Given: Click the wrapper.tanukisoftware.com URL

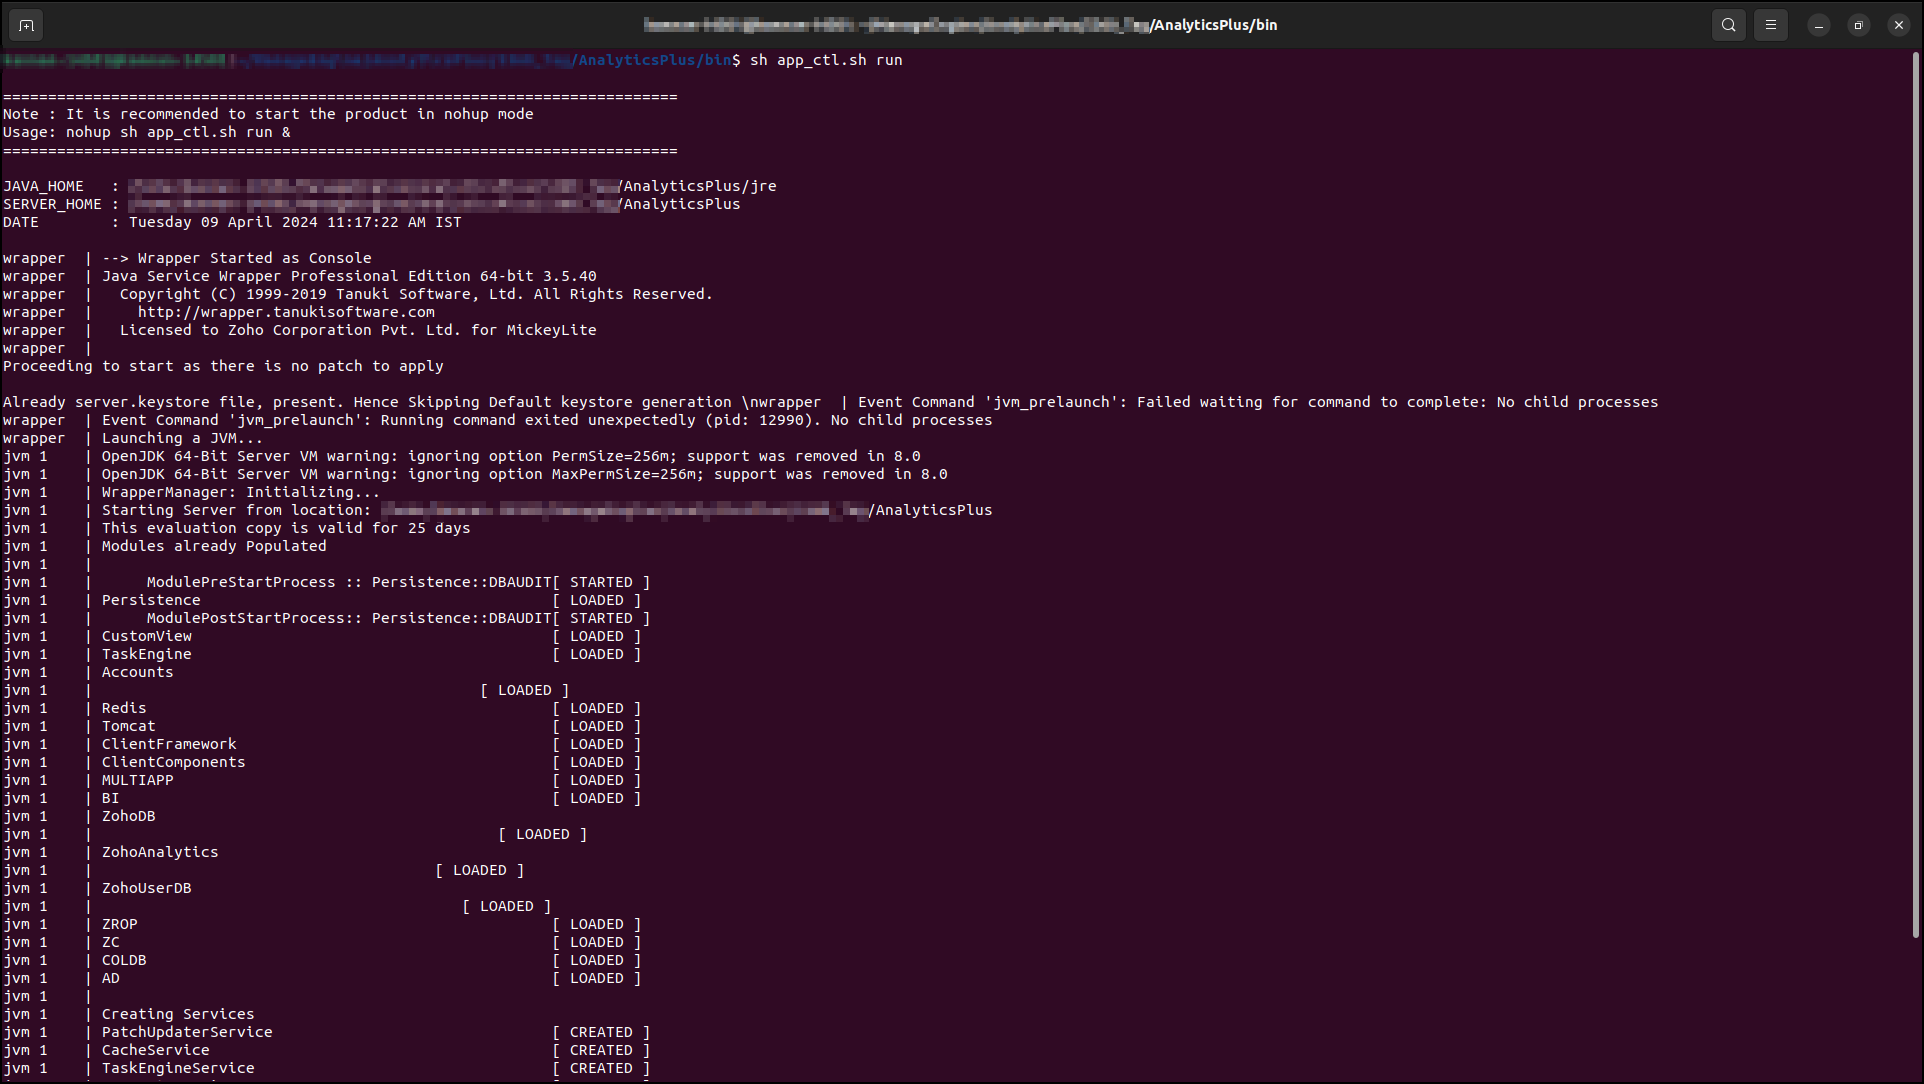Looking at the screenshot, I should click(286, 312).
